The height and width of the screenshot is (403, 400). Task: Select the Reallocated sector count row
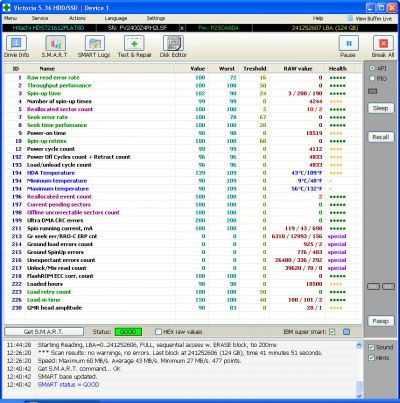(x=183, y=109)
